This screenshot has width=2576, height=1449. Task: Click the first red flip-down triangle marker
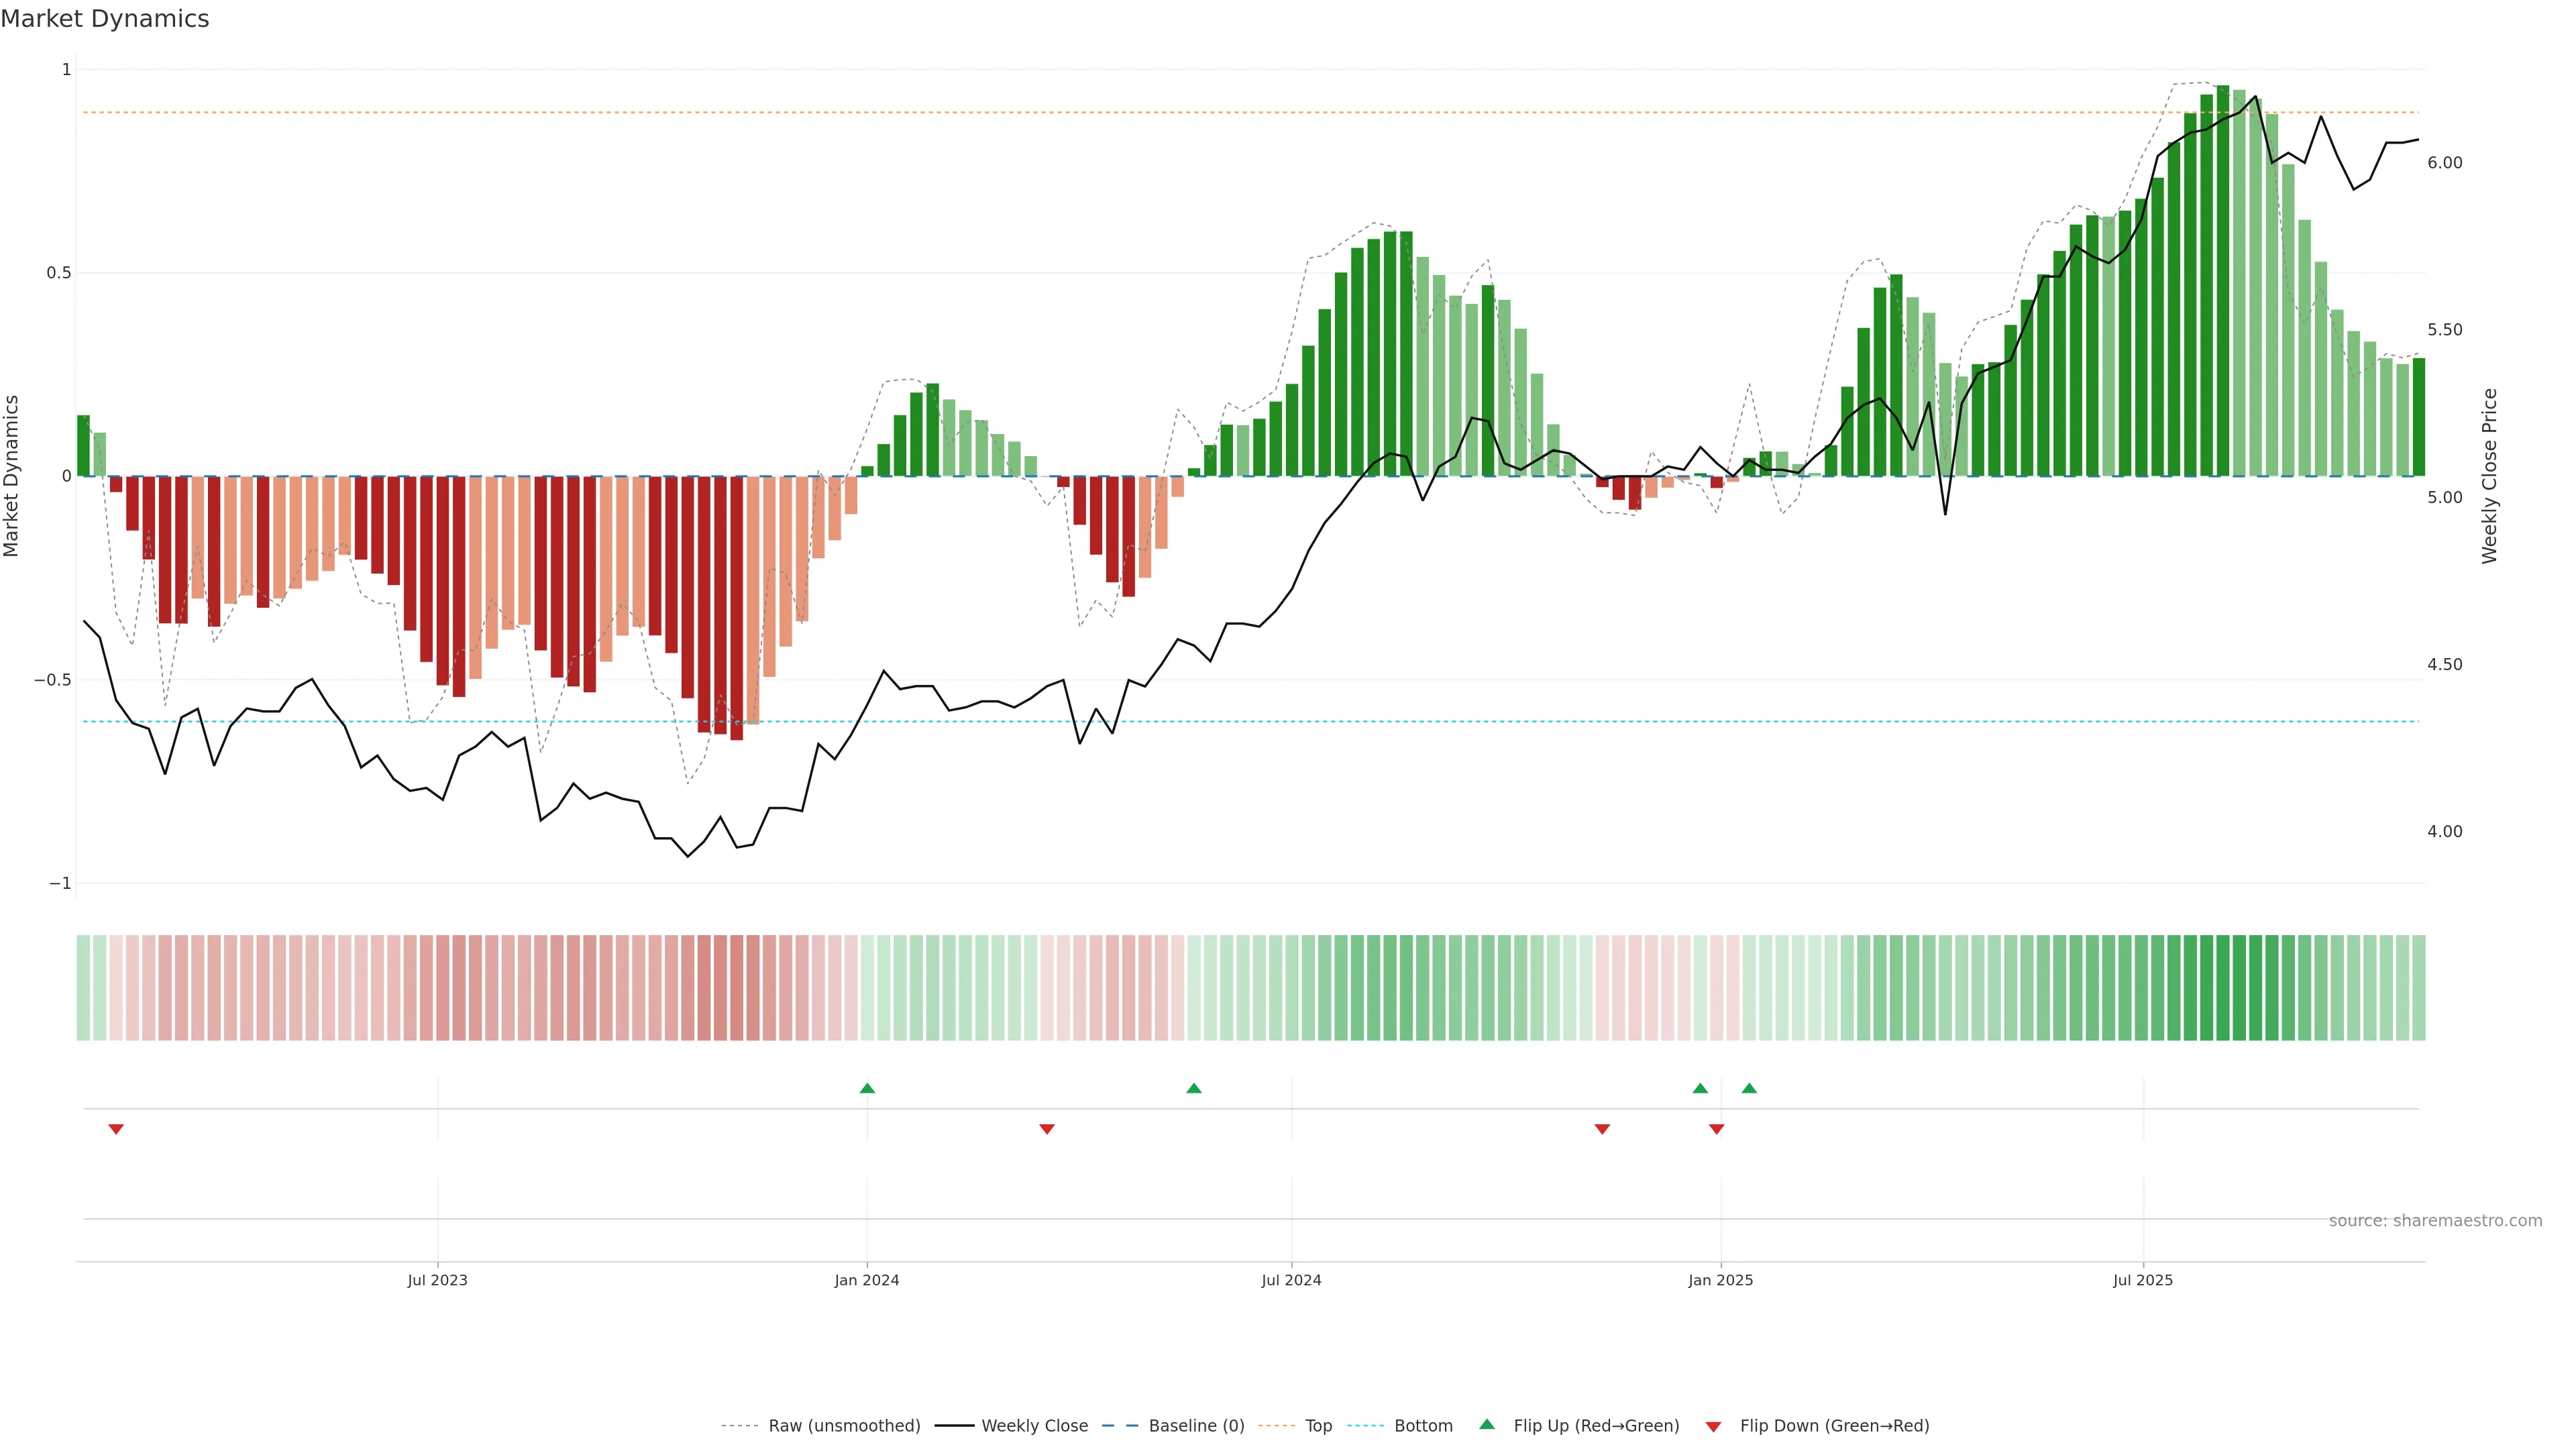click(x=116, y=1129)
